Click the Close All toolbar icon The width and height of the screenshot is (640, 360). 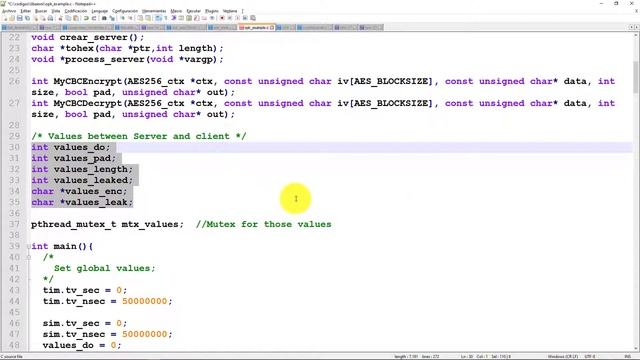(x=43, y=18)
